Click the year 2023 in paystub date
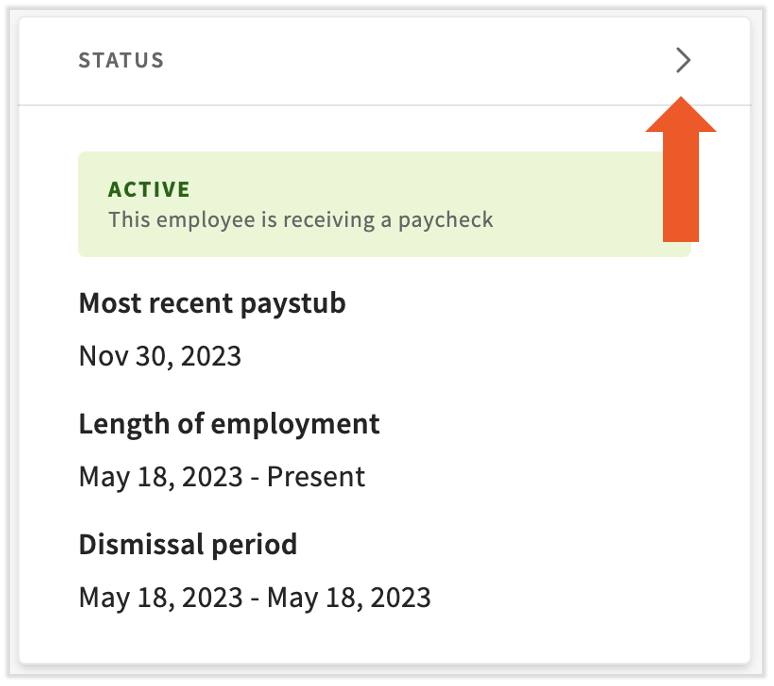The width and height of the screenshot is (774, 686). click(x=210, y=356)
